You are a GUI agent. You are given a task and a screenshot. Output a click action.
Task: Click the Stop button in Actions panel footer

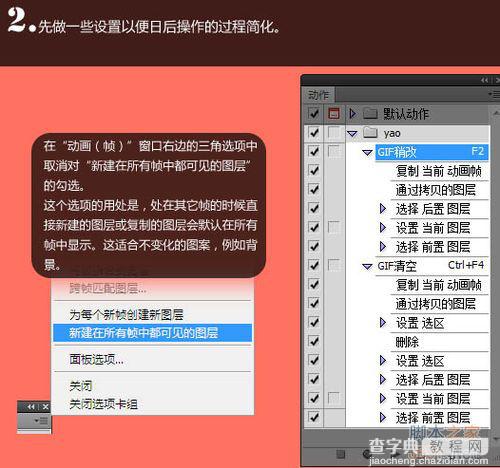(340, 454)
